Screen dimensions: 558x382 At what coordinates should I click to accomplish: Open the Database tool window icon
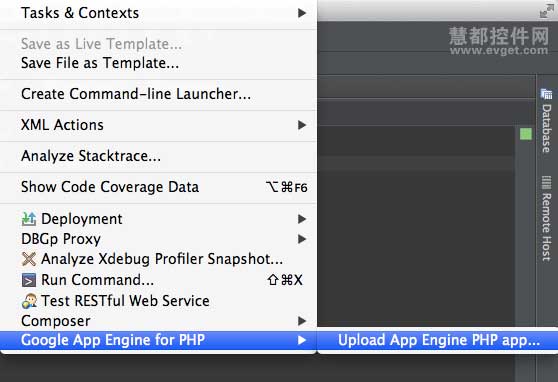pyautogui.click(x=546, y=94)
